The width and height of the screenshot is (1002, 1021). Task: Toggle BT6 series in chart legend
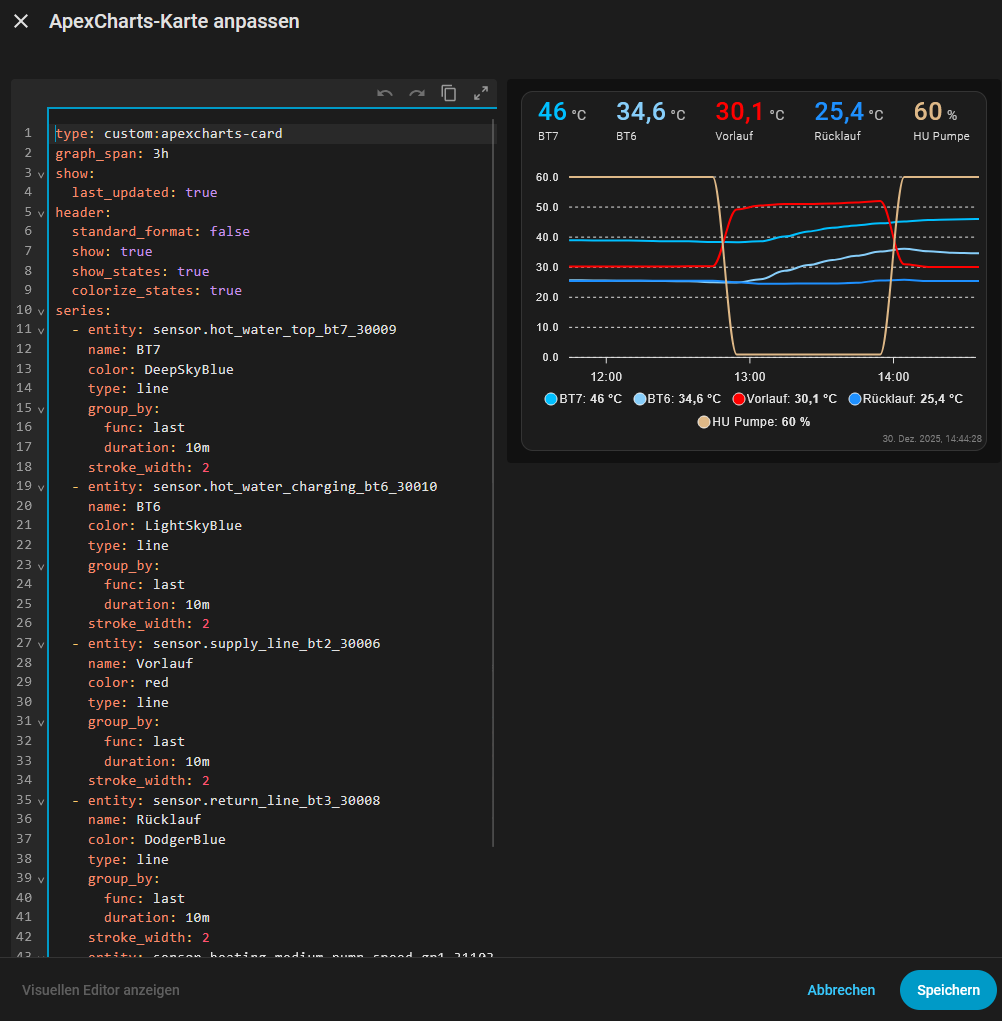tap(676, 398)
